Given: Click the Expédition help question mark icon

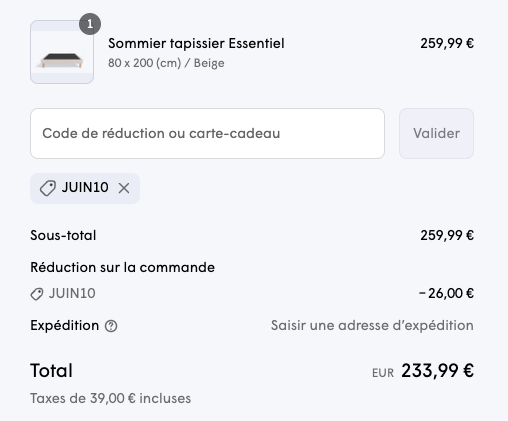Looking at the screenshot, I should click(111, 326).
